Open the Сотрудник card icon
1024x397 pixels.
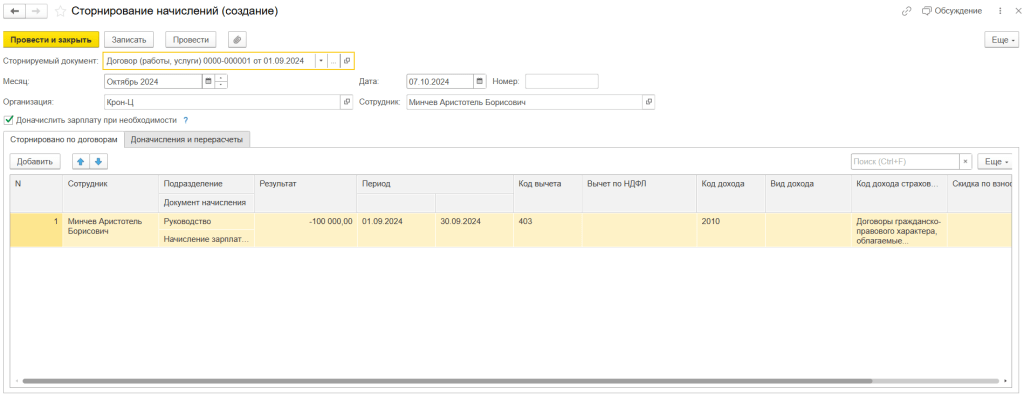[648, 103]
